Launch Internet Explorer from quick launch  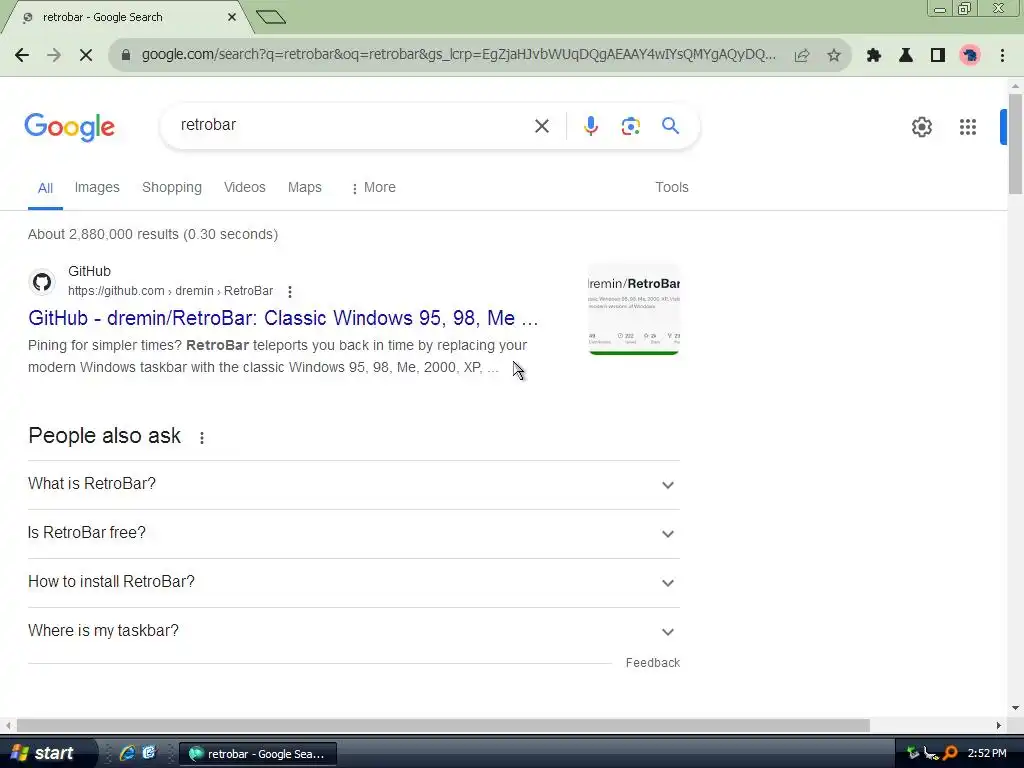tap(127, 753)
